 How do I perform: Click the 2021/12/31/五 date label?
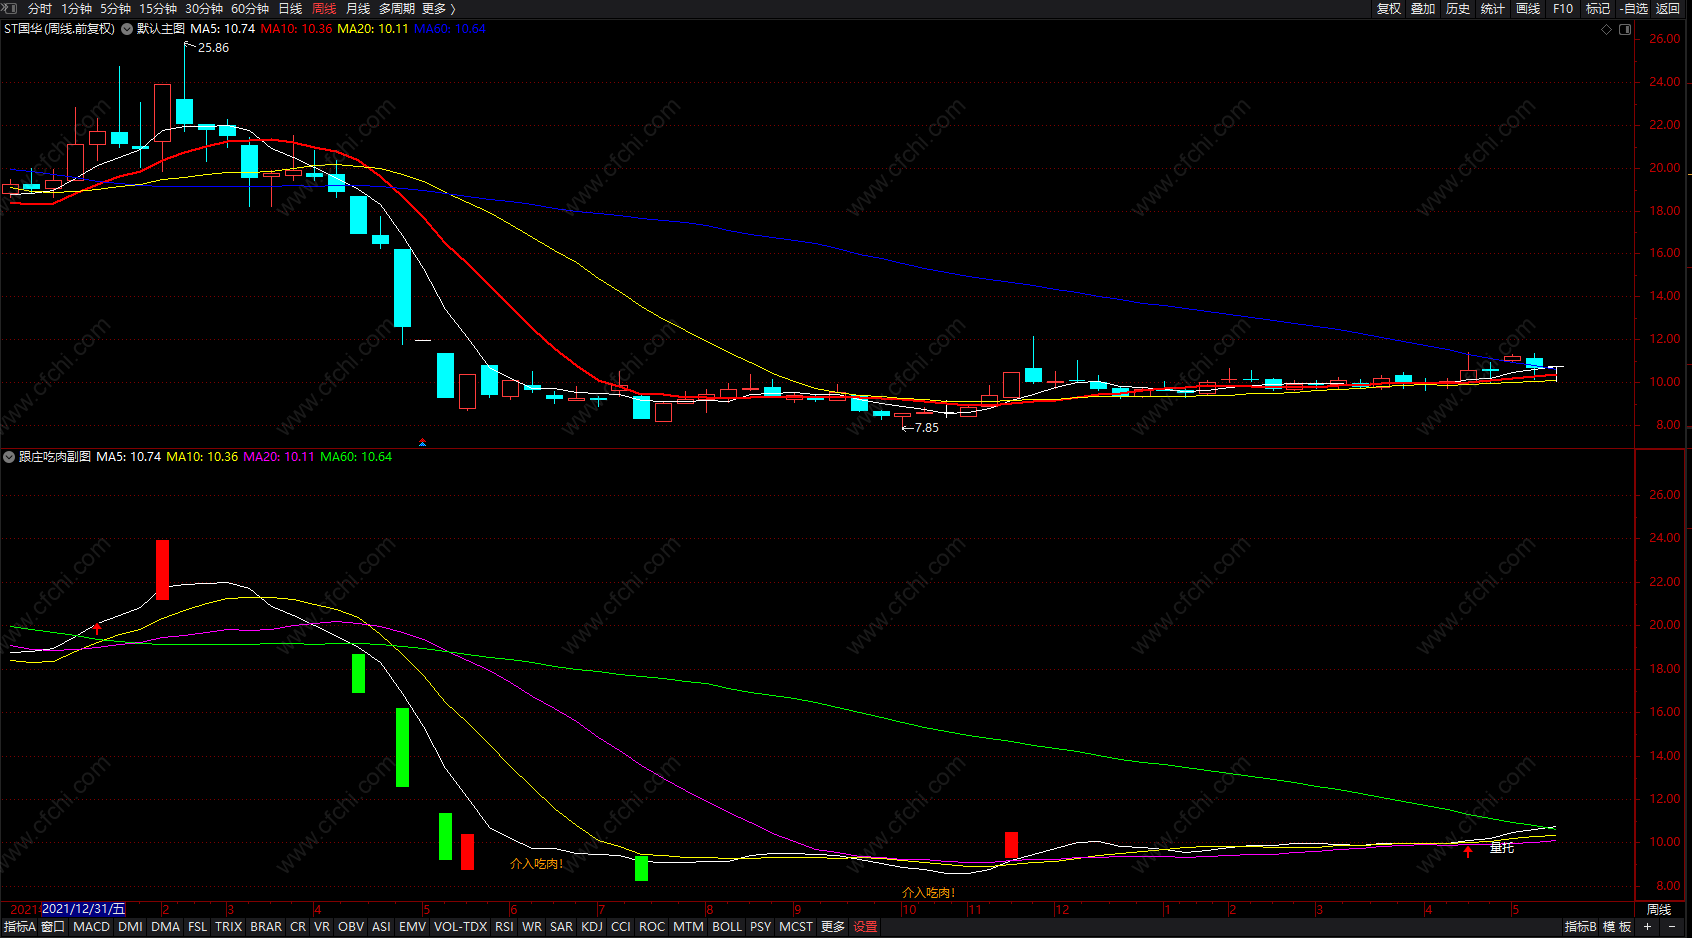click(84, 909)
